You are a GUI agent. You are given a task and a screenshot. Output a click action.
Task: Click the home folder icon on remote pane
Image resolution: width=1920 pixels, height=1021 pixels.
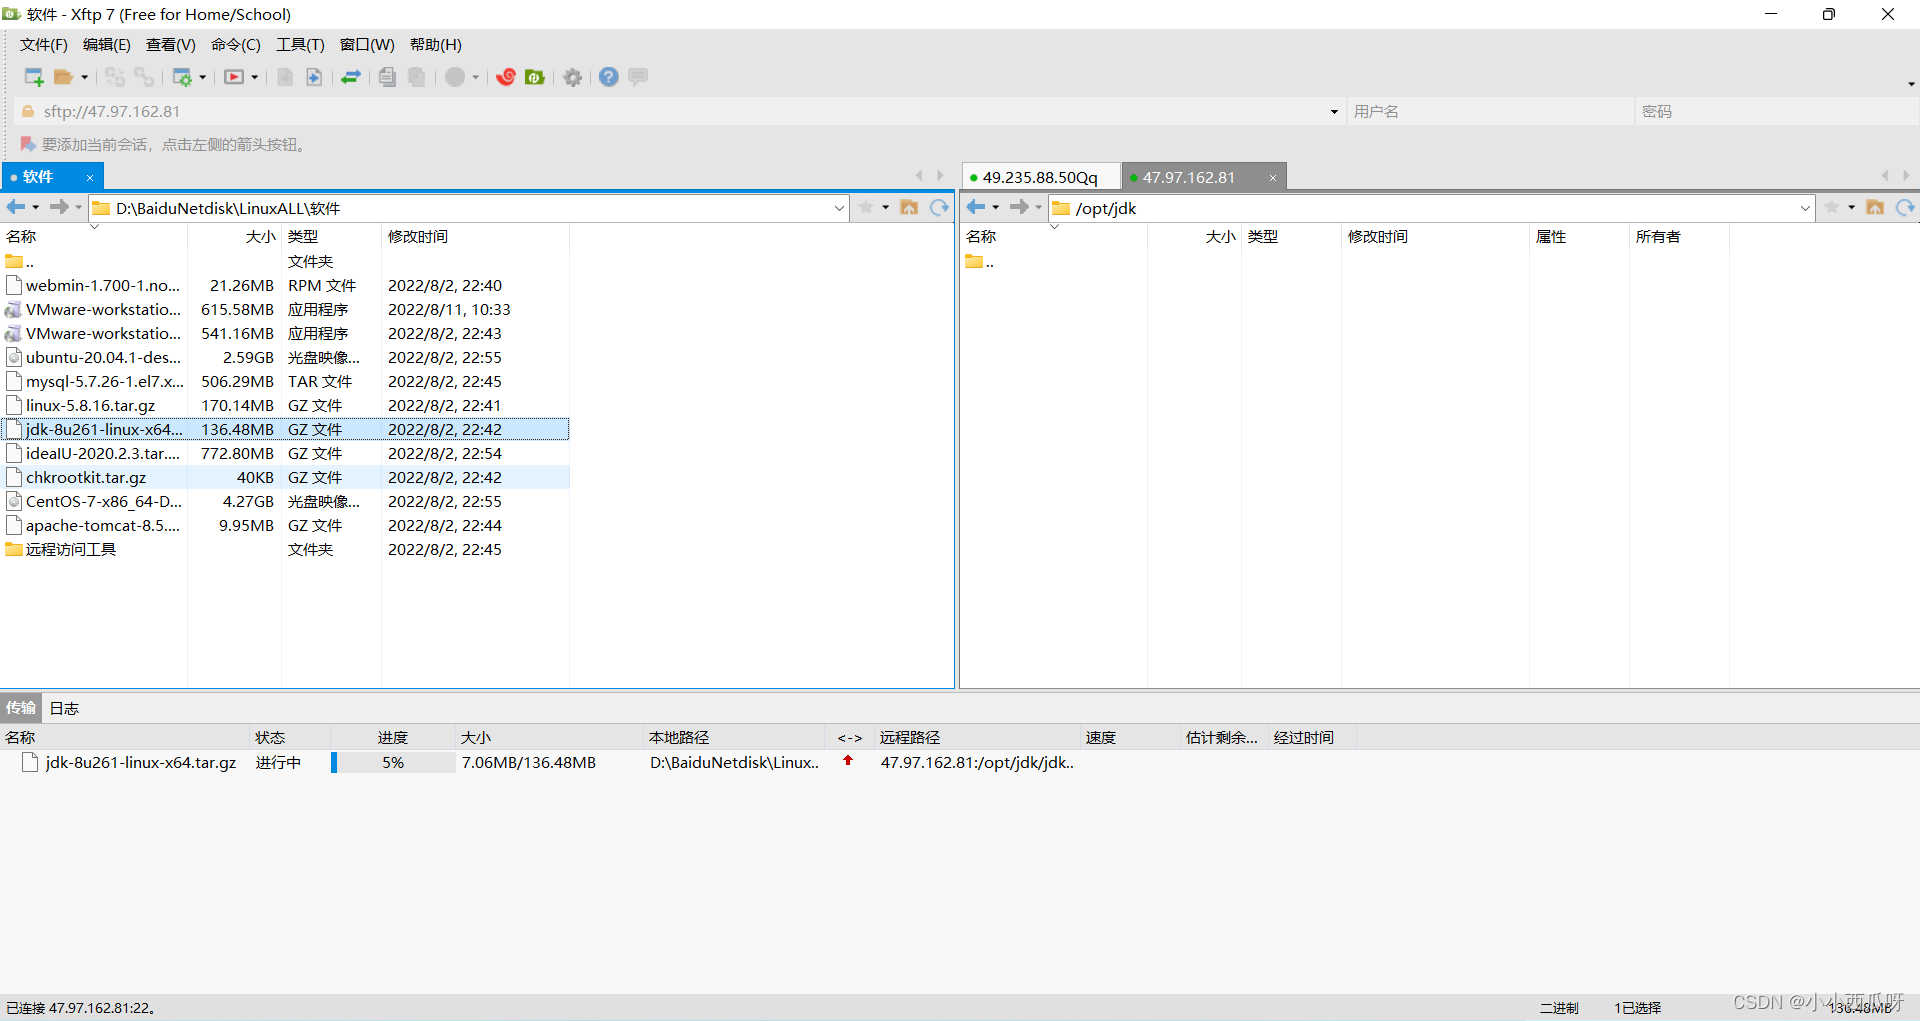1875,208
